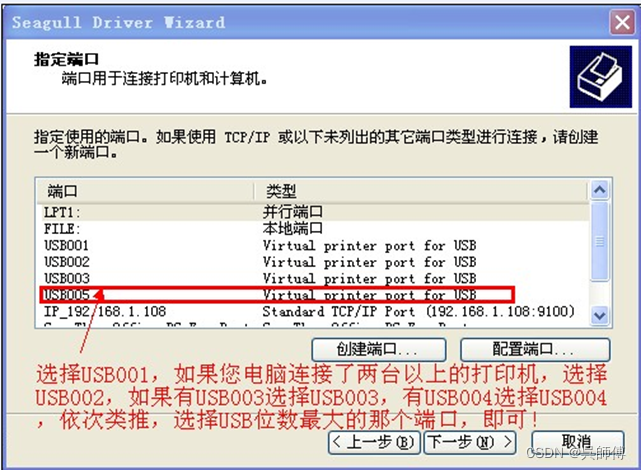Select the LPT1: port row
This screenshot has height=470, width=641.
(x=313, y=212)
